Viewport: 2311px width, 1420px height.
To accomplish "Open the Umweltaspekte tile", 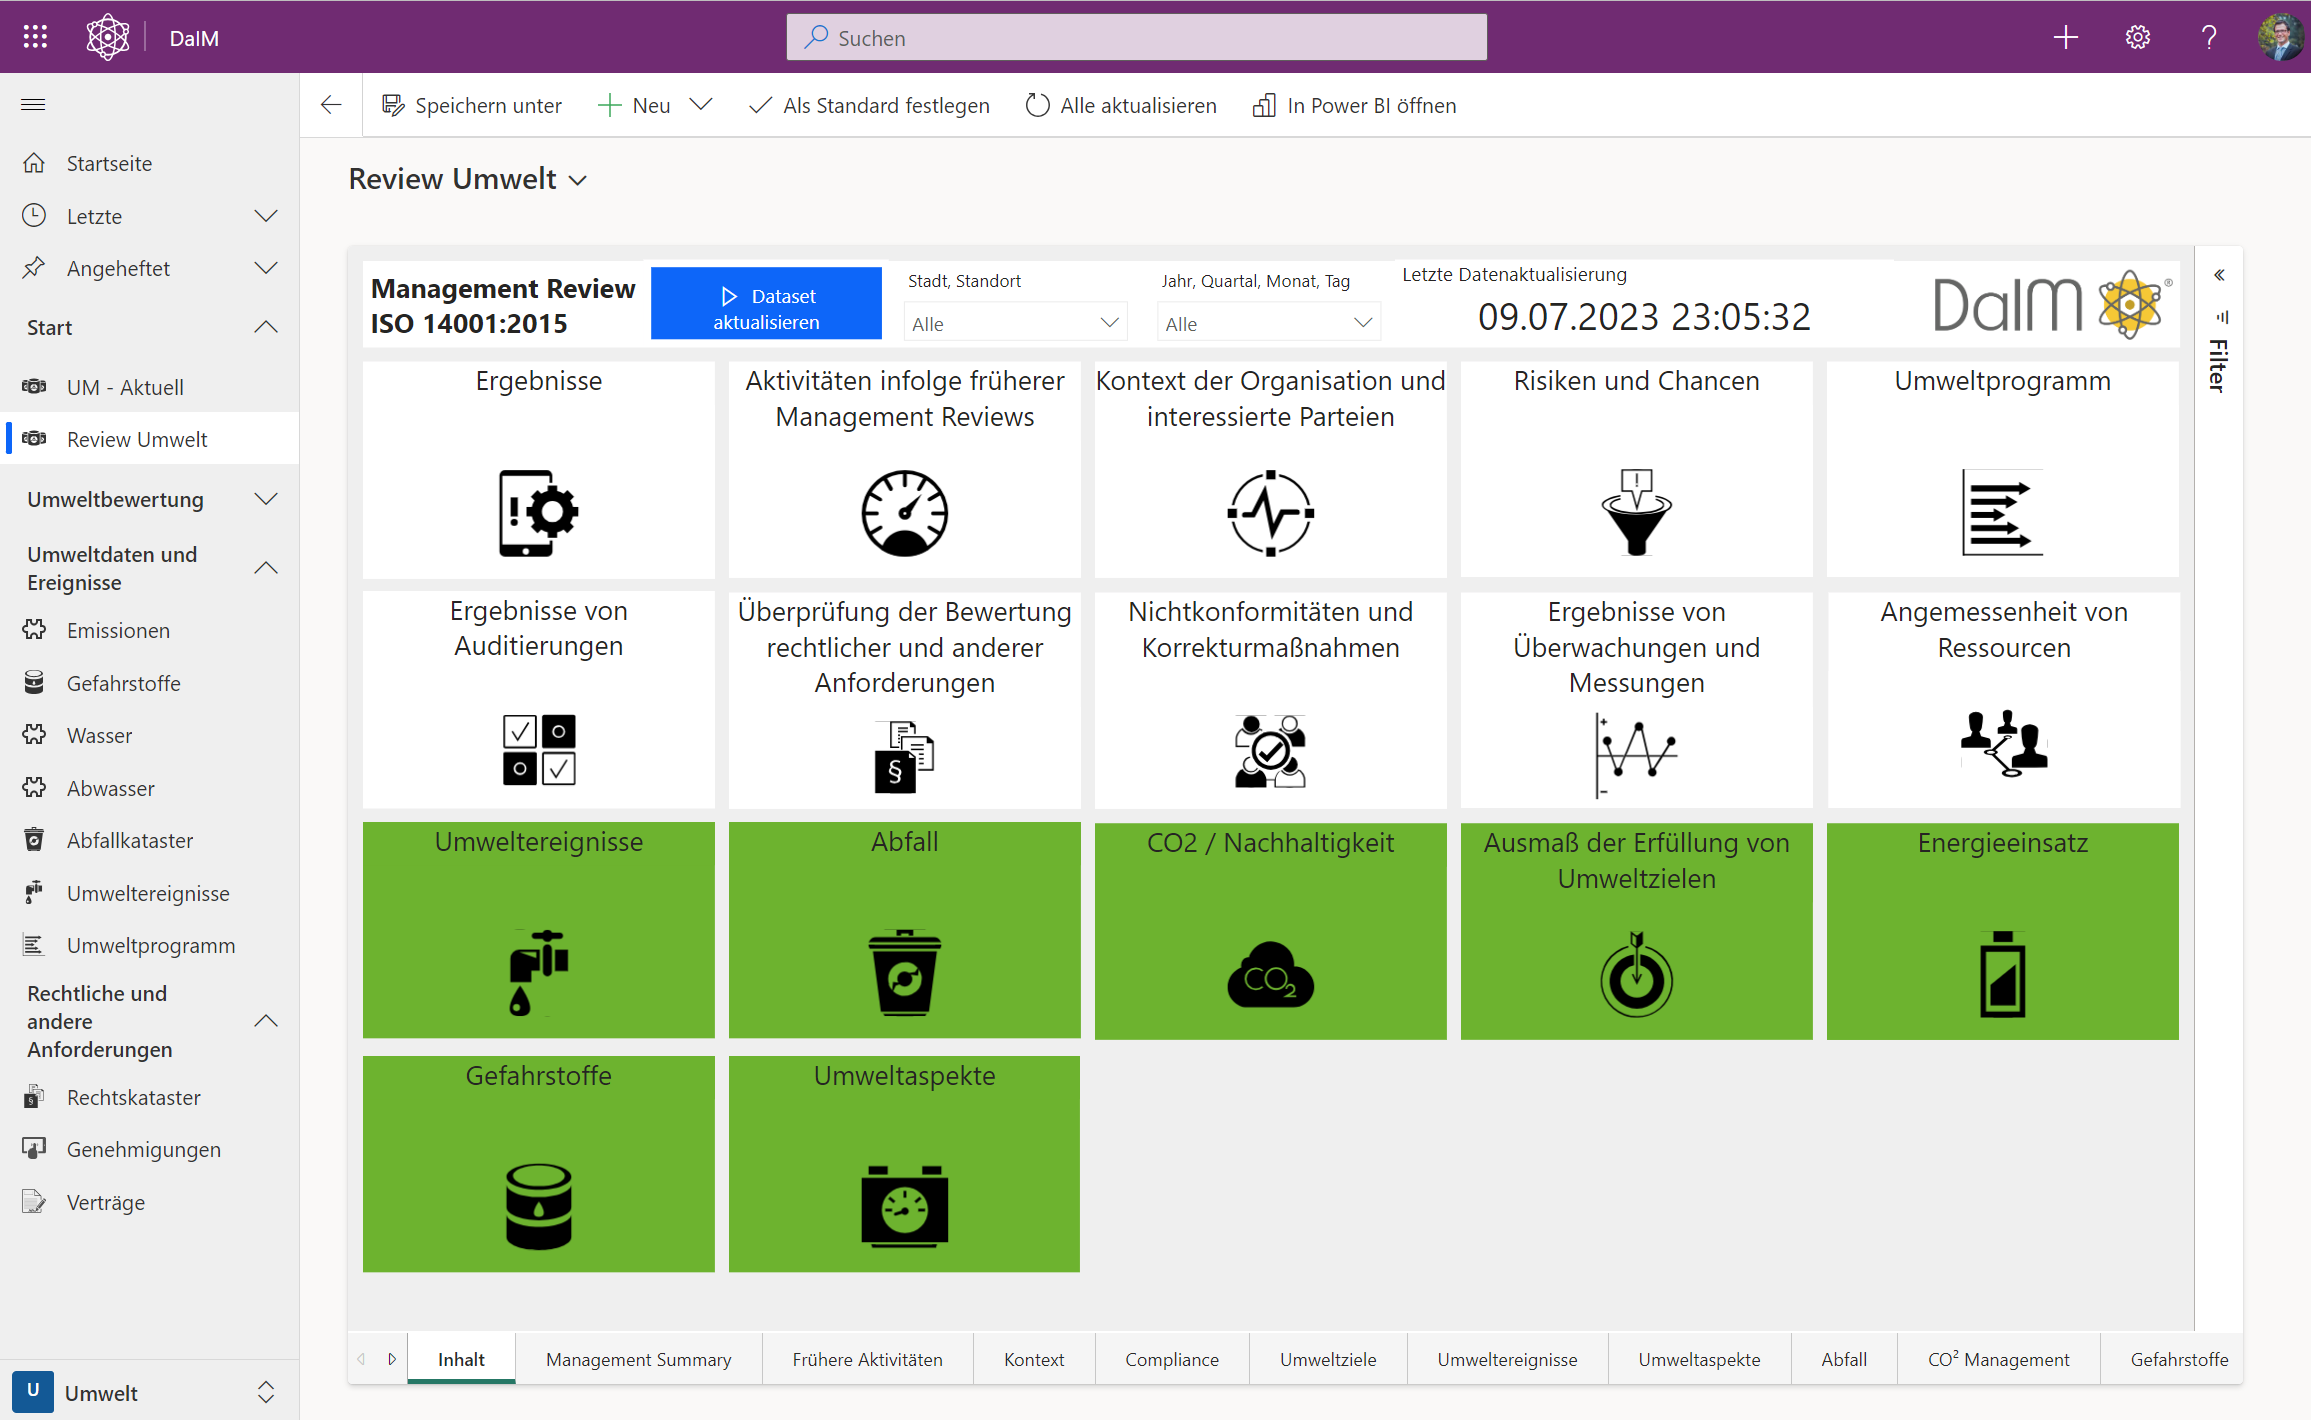I will point(903,1163).
